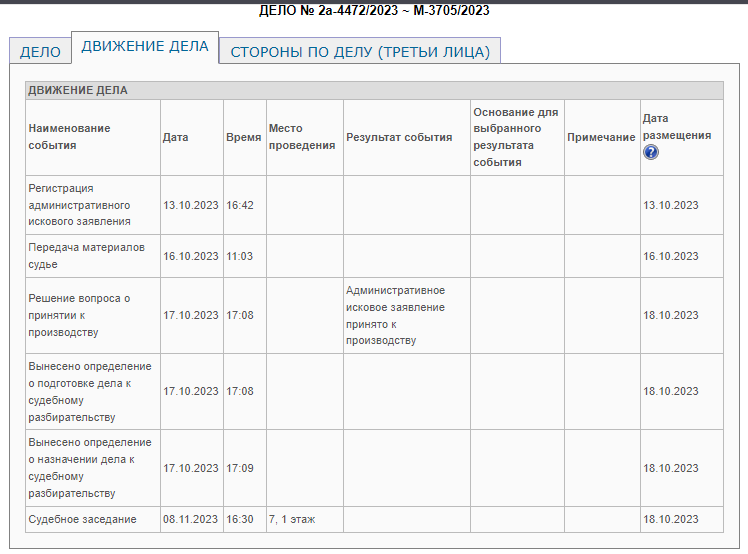Click the time 16:42
This screenshot has width=748, height=554.
point(239,205)
